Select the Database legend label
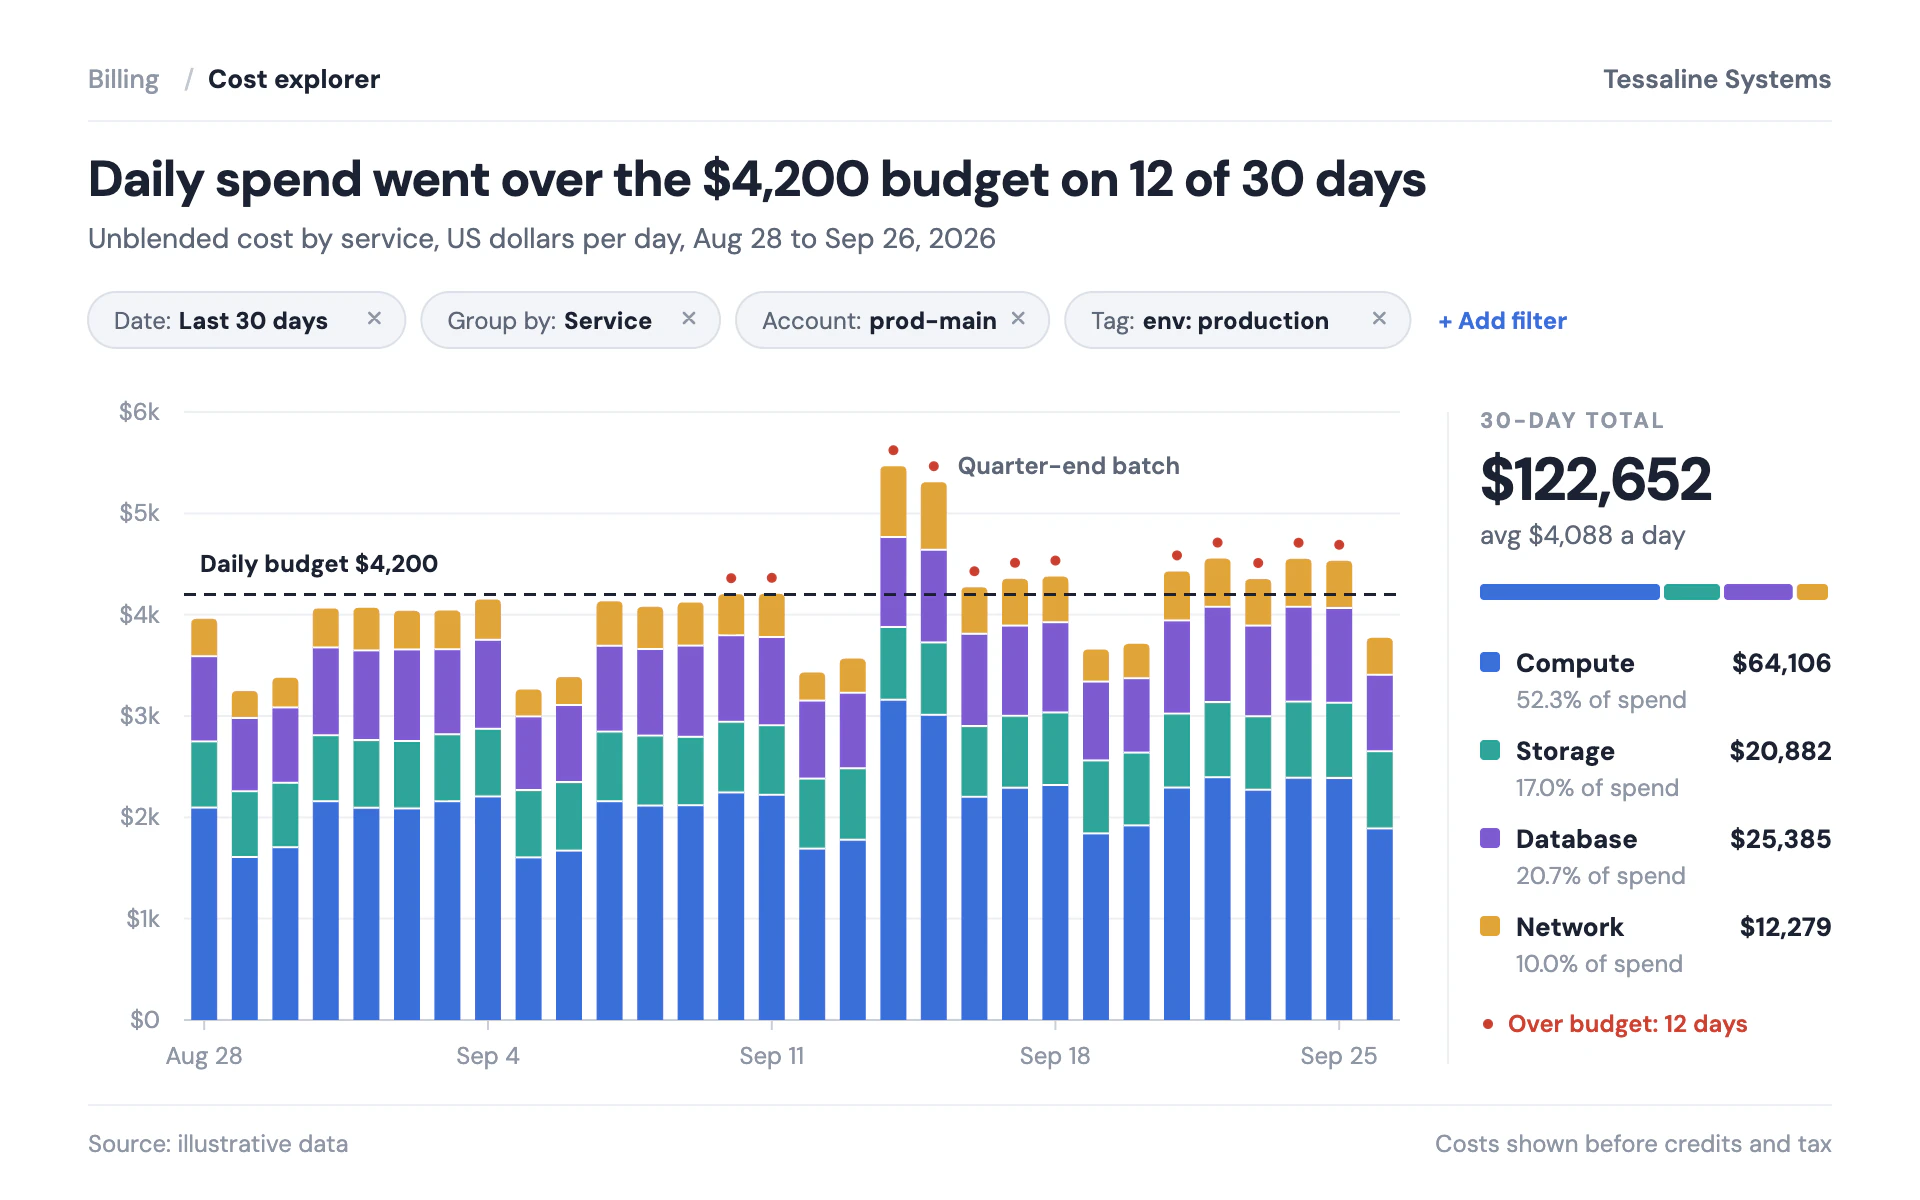This screenshot has width=1920, height=1200. [x=1576, y=839]
